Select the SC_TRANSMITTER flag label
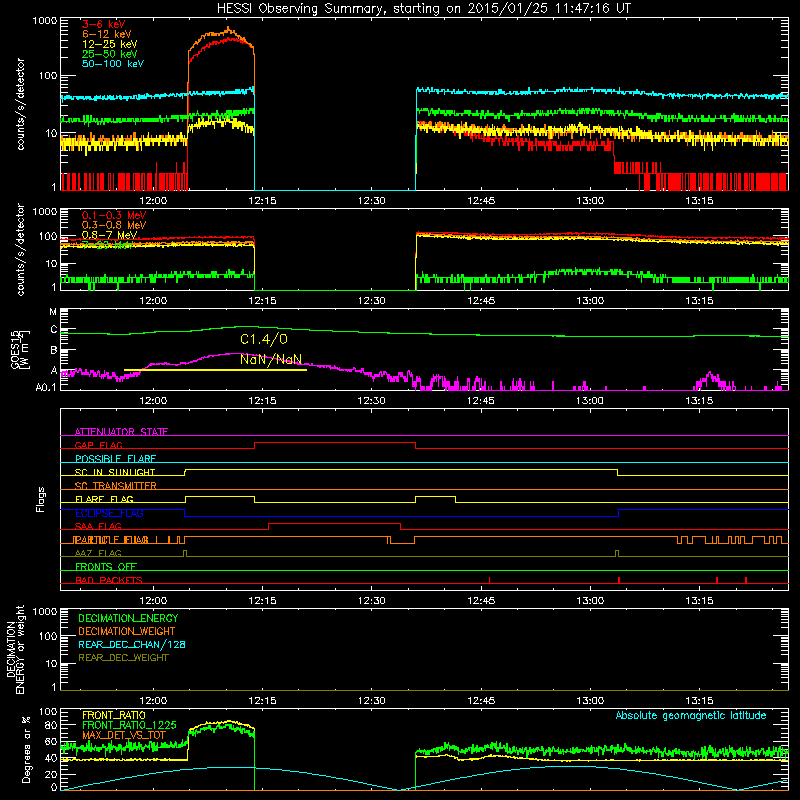The width and height of the screenshot is (800, 800). pos(116,486)
